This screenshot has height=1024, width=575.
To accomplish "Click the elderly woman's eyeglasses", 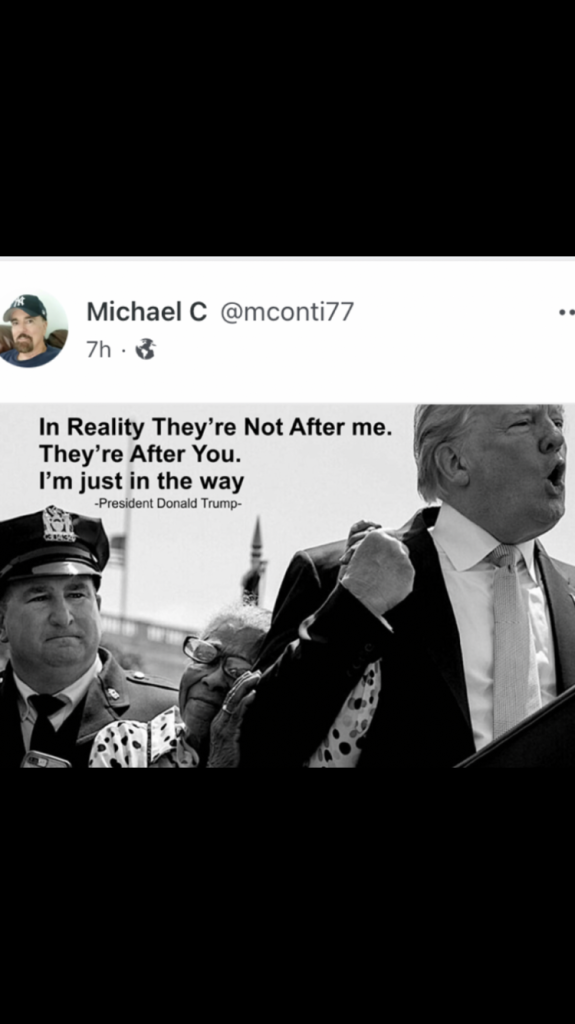I will pyautogui.click(x=214, y=656).
